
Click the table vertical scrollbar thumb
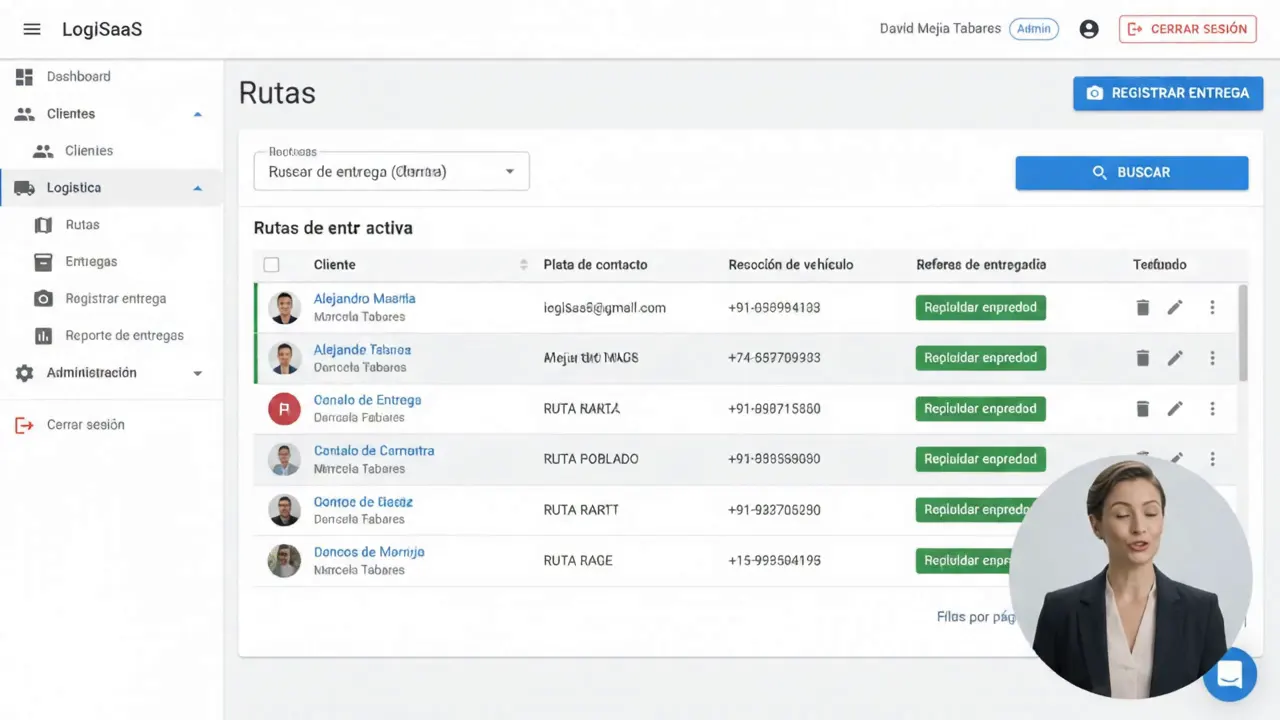click(x=1243, y=333)
